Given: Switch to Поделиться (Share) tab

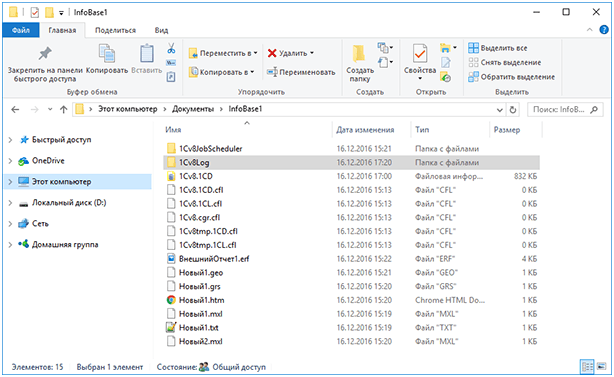Looking at the screenshot, I should pyautogui.click(x=115, y=31).
